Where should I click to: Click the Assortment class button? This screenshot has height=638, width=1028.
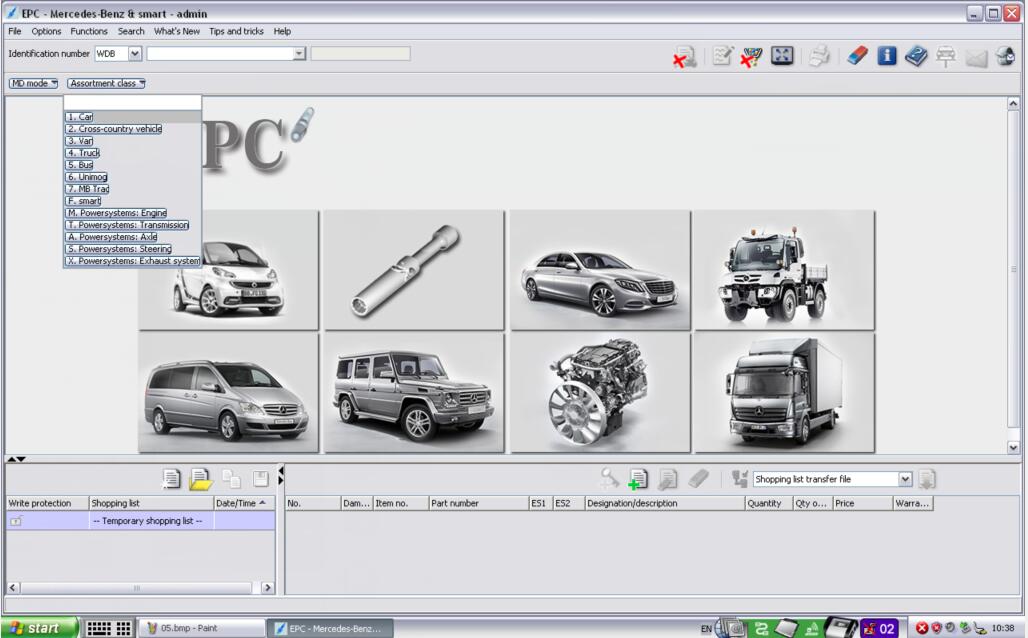[x=106, y=83]
